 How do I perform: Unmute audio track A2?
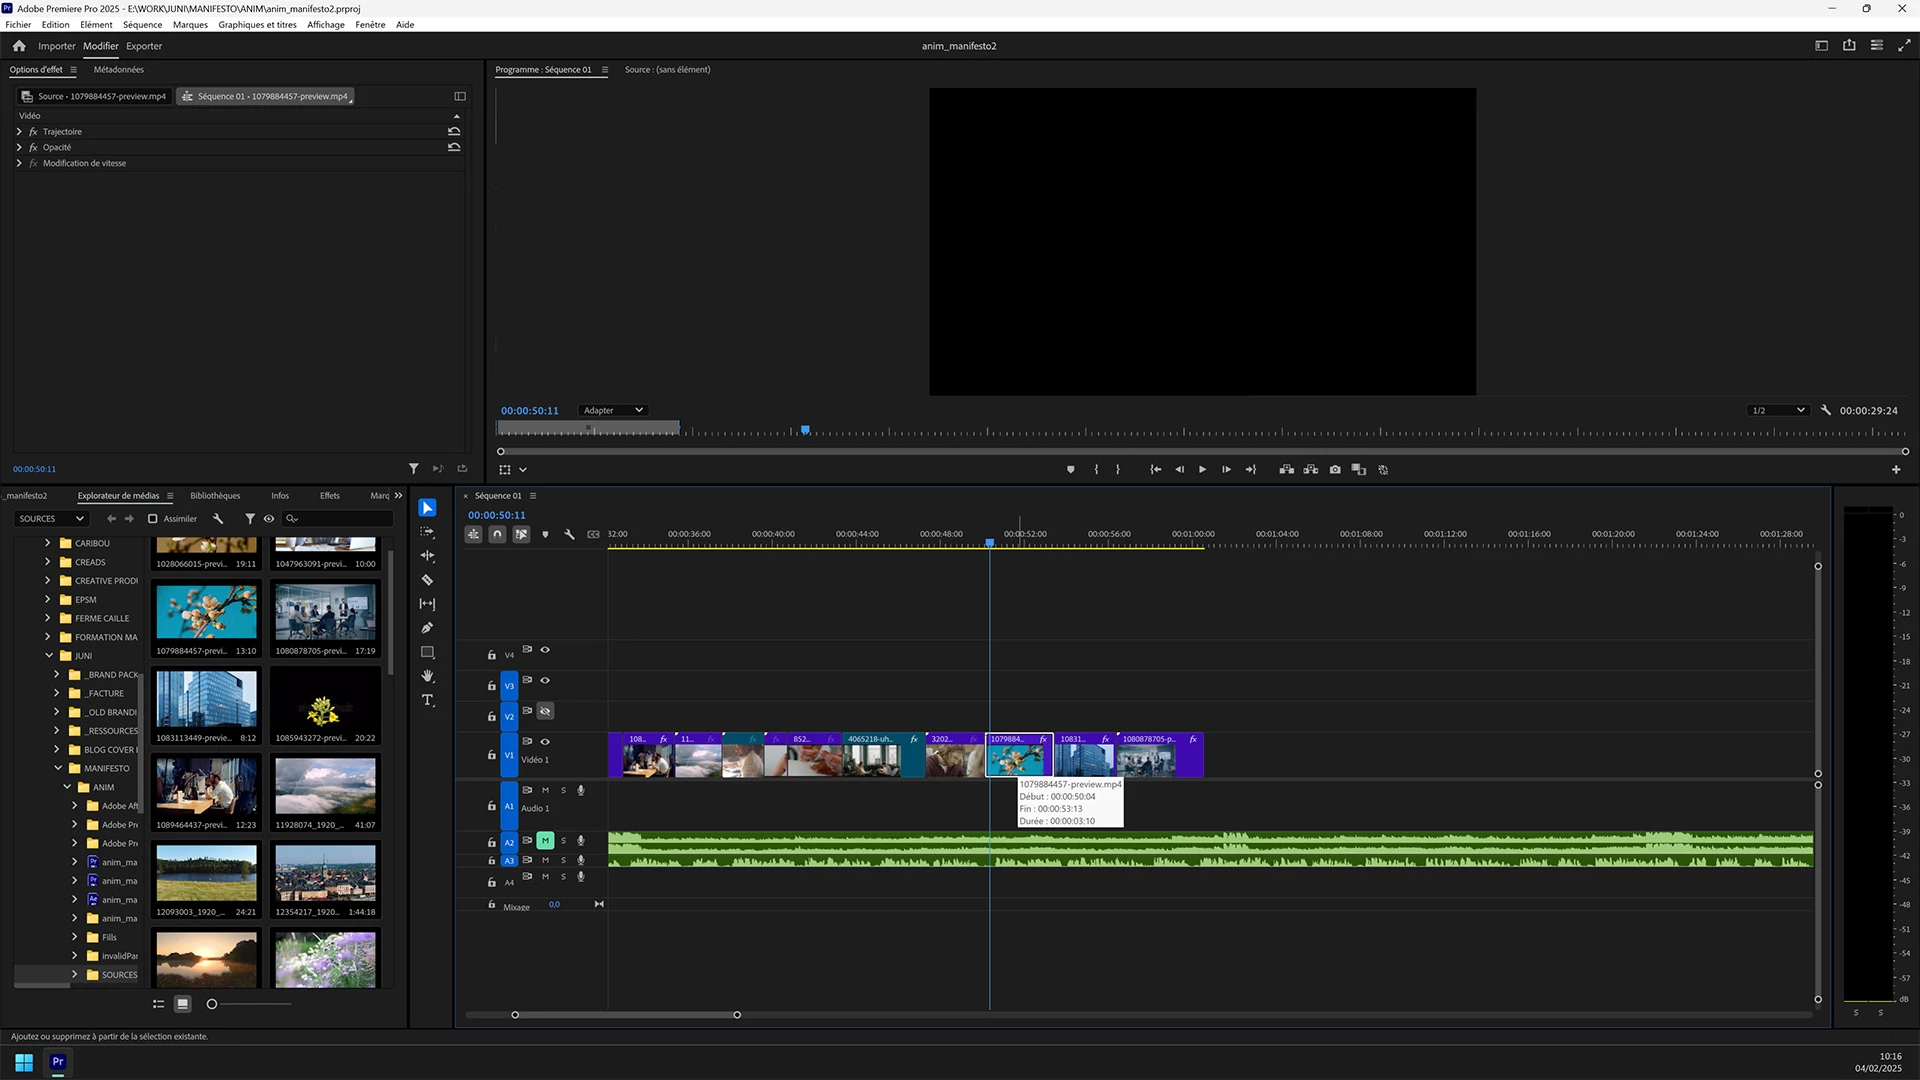tap(545, 841)
